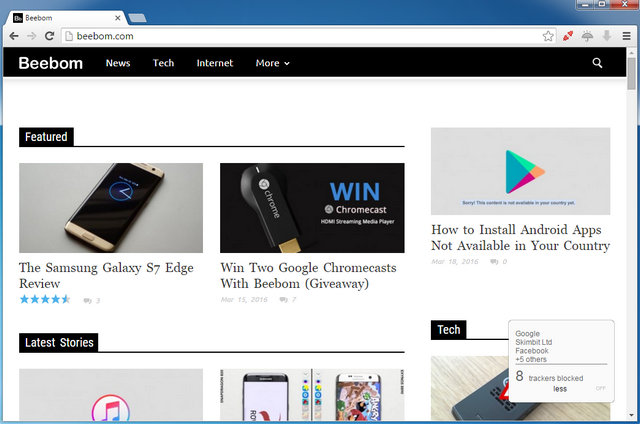Screen dimensions: 640x424
Task: Click the scrollbar down arrow
Action: pos(632,415)
